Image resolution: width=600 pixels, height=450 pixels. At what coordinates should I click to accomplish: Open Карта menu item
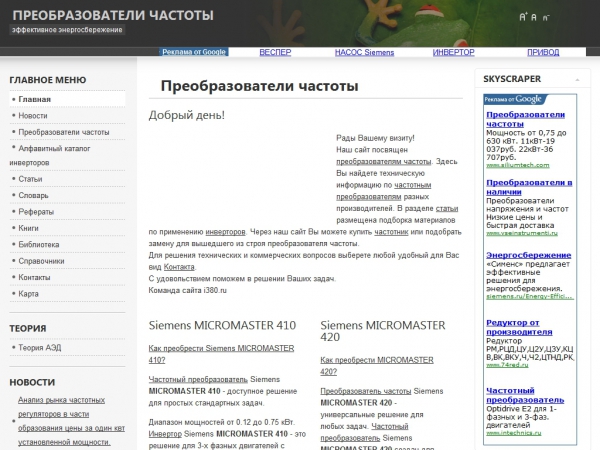coord(67,294)
